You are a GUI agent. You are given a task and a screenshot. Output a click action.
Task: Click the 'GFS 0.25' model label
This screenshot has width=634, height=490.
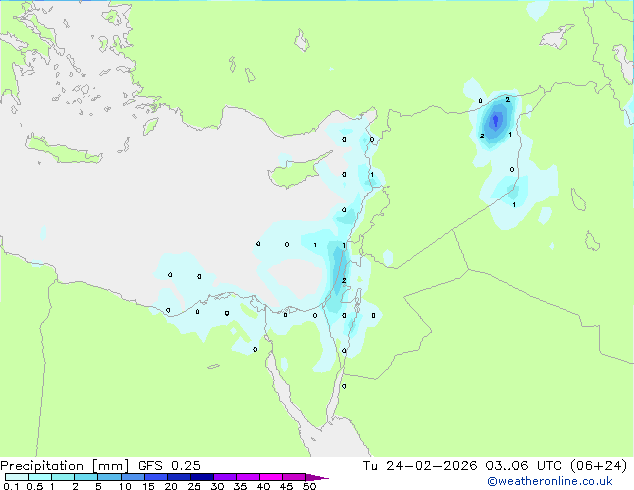click(169, 466)
